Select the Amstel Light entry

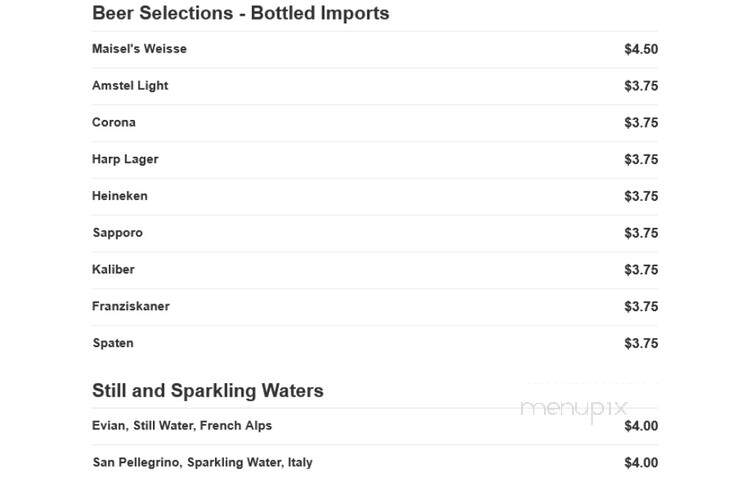tap(130, 86)
